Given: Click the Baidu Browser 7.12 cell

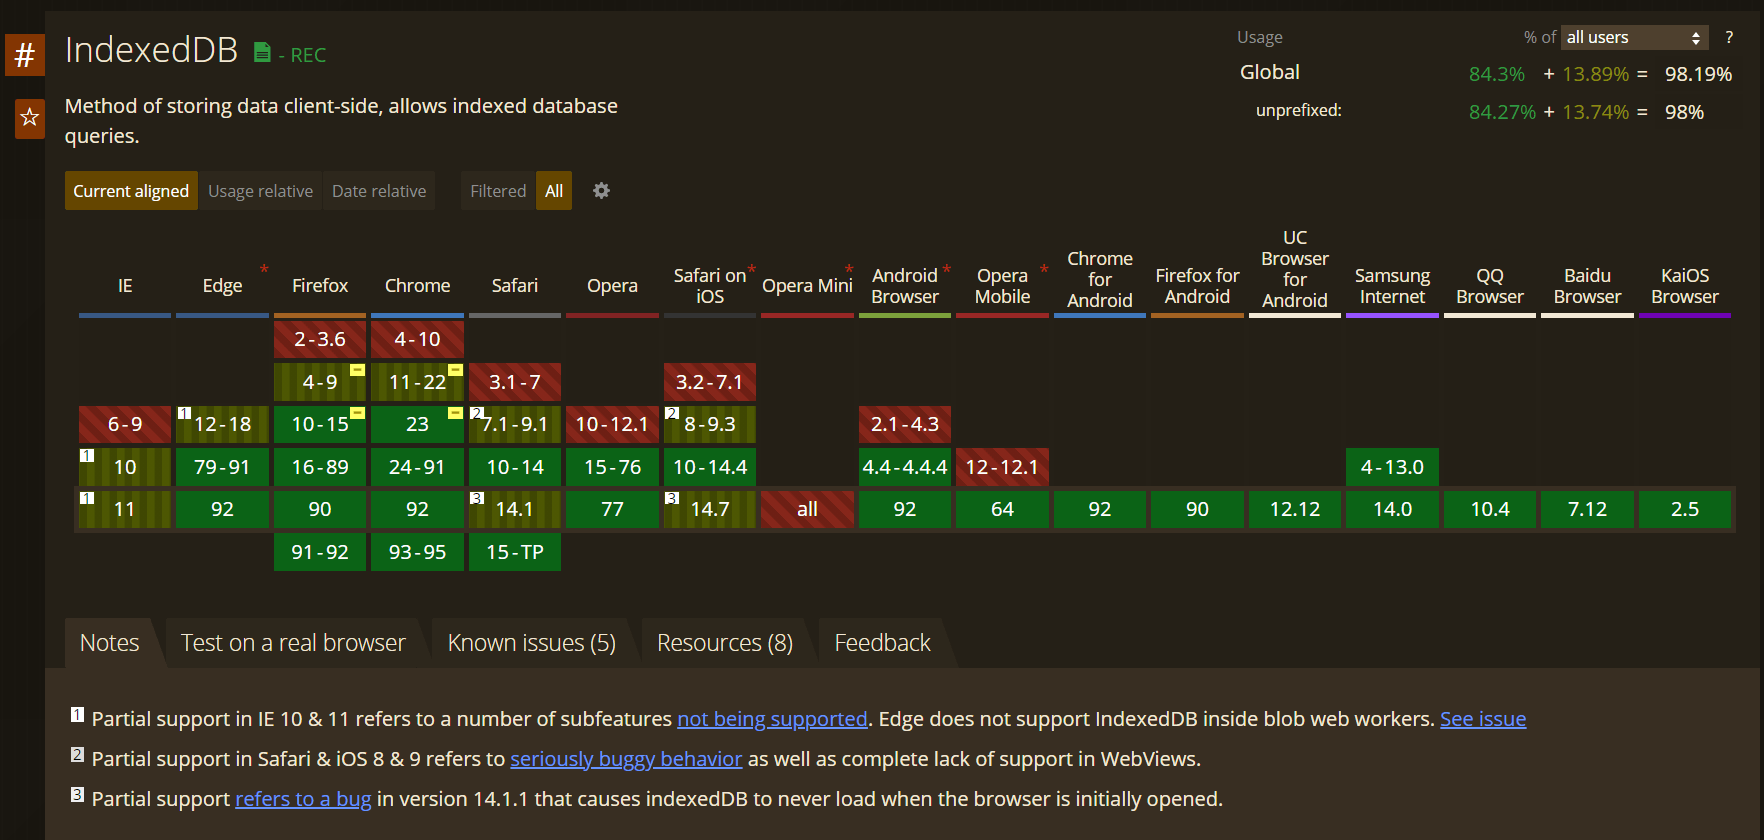Looking at the screenshot, I should pos(1587,509).
